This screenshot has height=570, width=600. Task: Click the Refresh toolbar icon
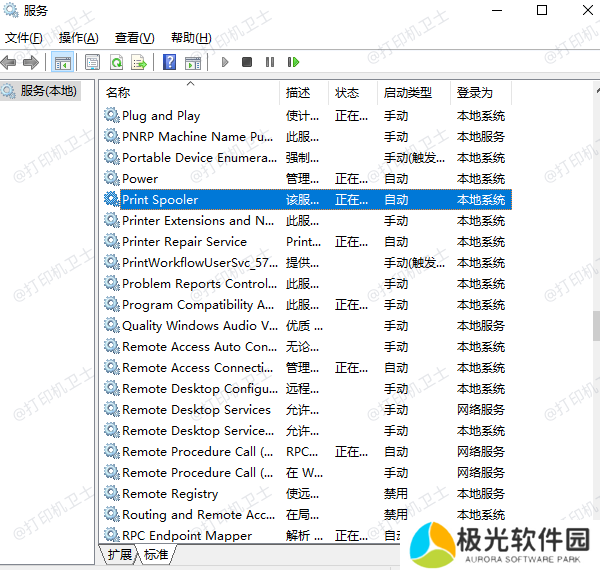[x=116, y=62]
